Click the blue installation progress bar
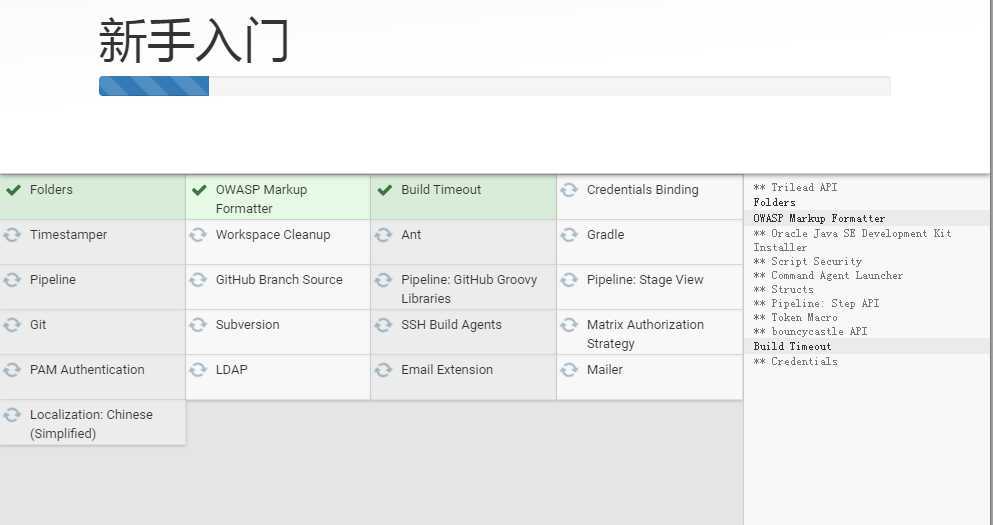993x525 pixels. [154, 86]
